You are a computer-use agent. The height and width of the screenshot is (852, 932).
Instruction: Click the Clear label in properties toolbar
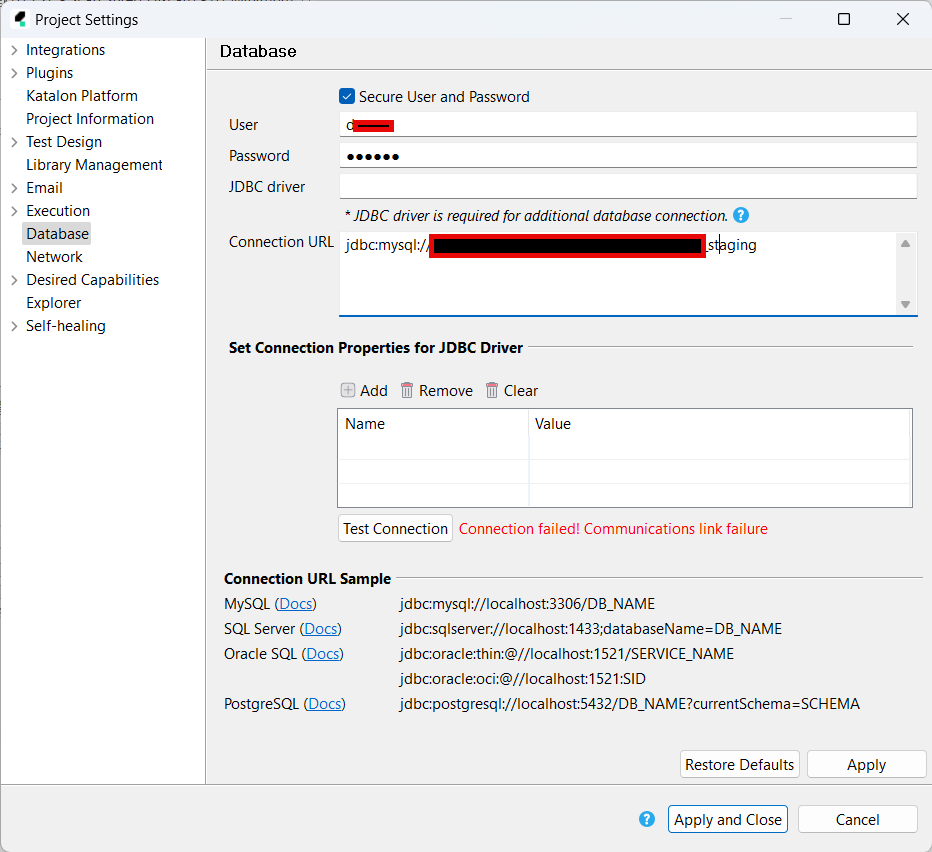tap(521, 391)
